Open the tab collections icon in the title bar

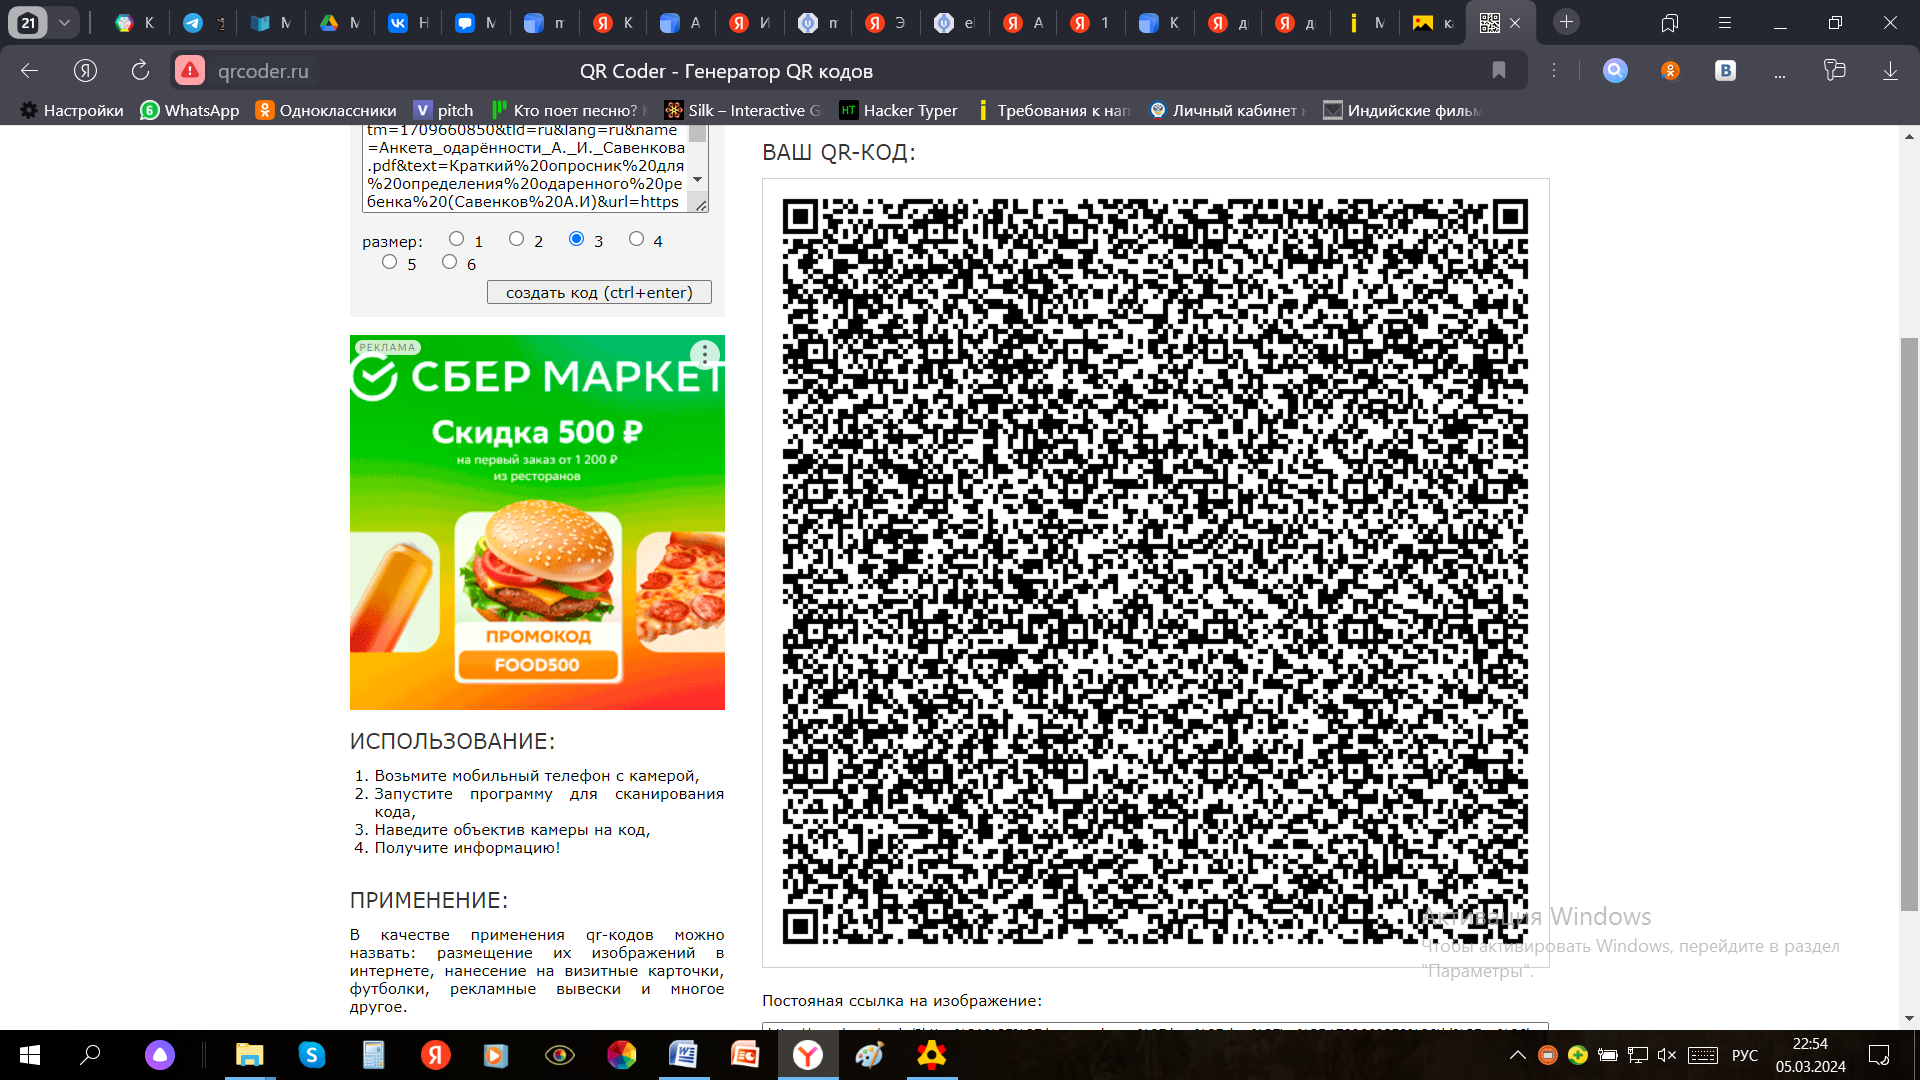click(1669, 22)
